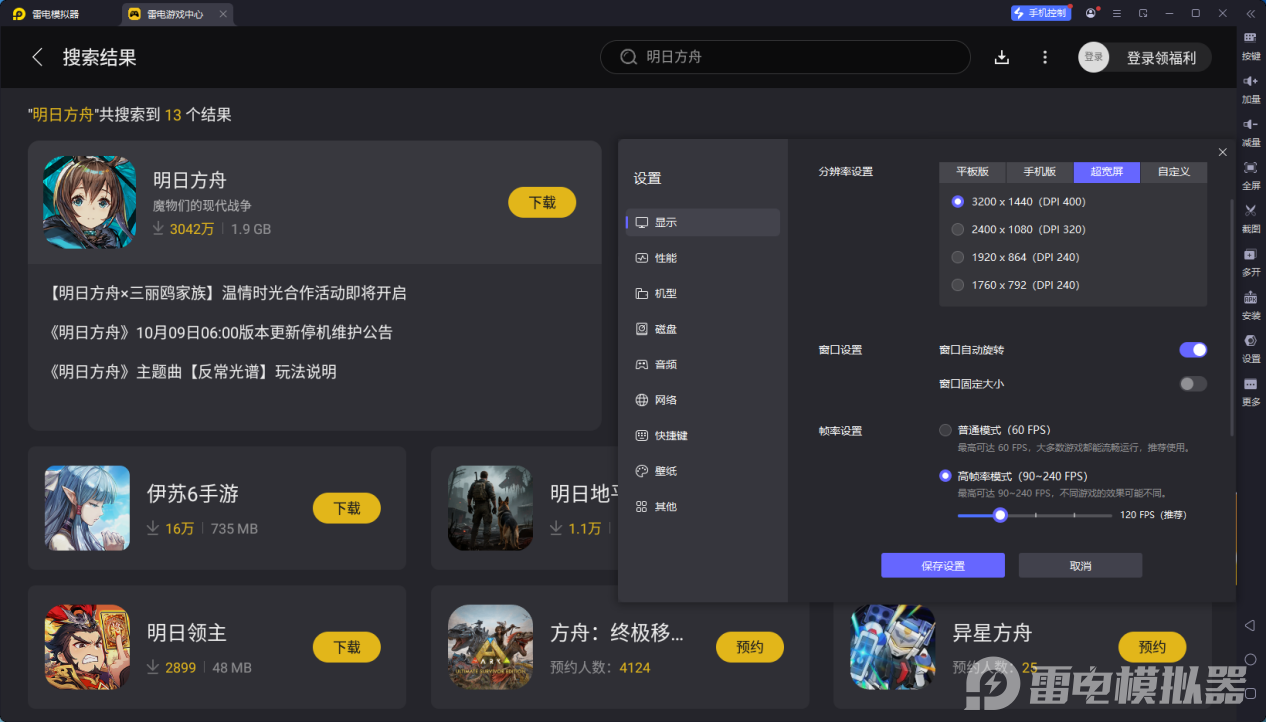The width and height of the screenshot is (1266, 722).
Task: Click the 明日方舟 search input field
Action: (785, 57)
